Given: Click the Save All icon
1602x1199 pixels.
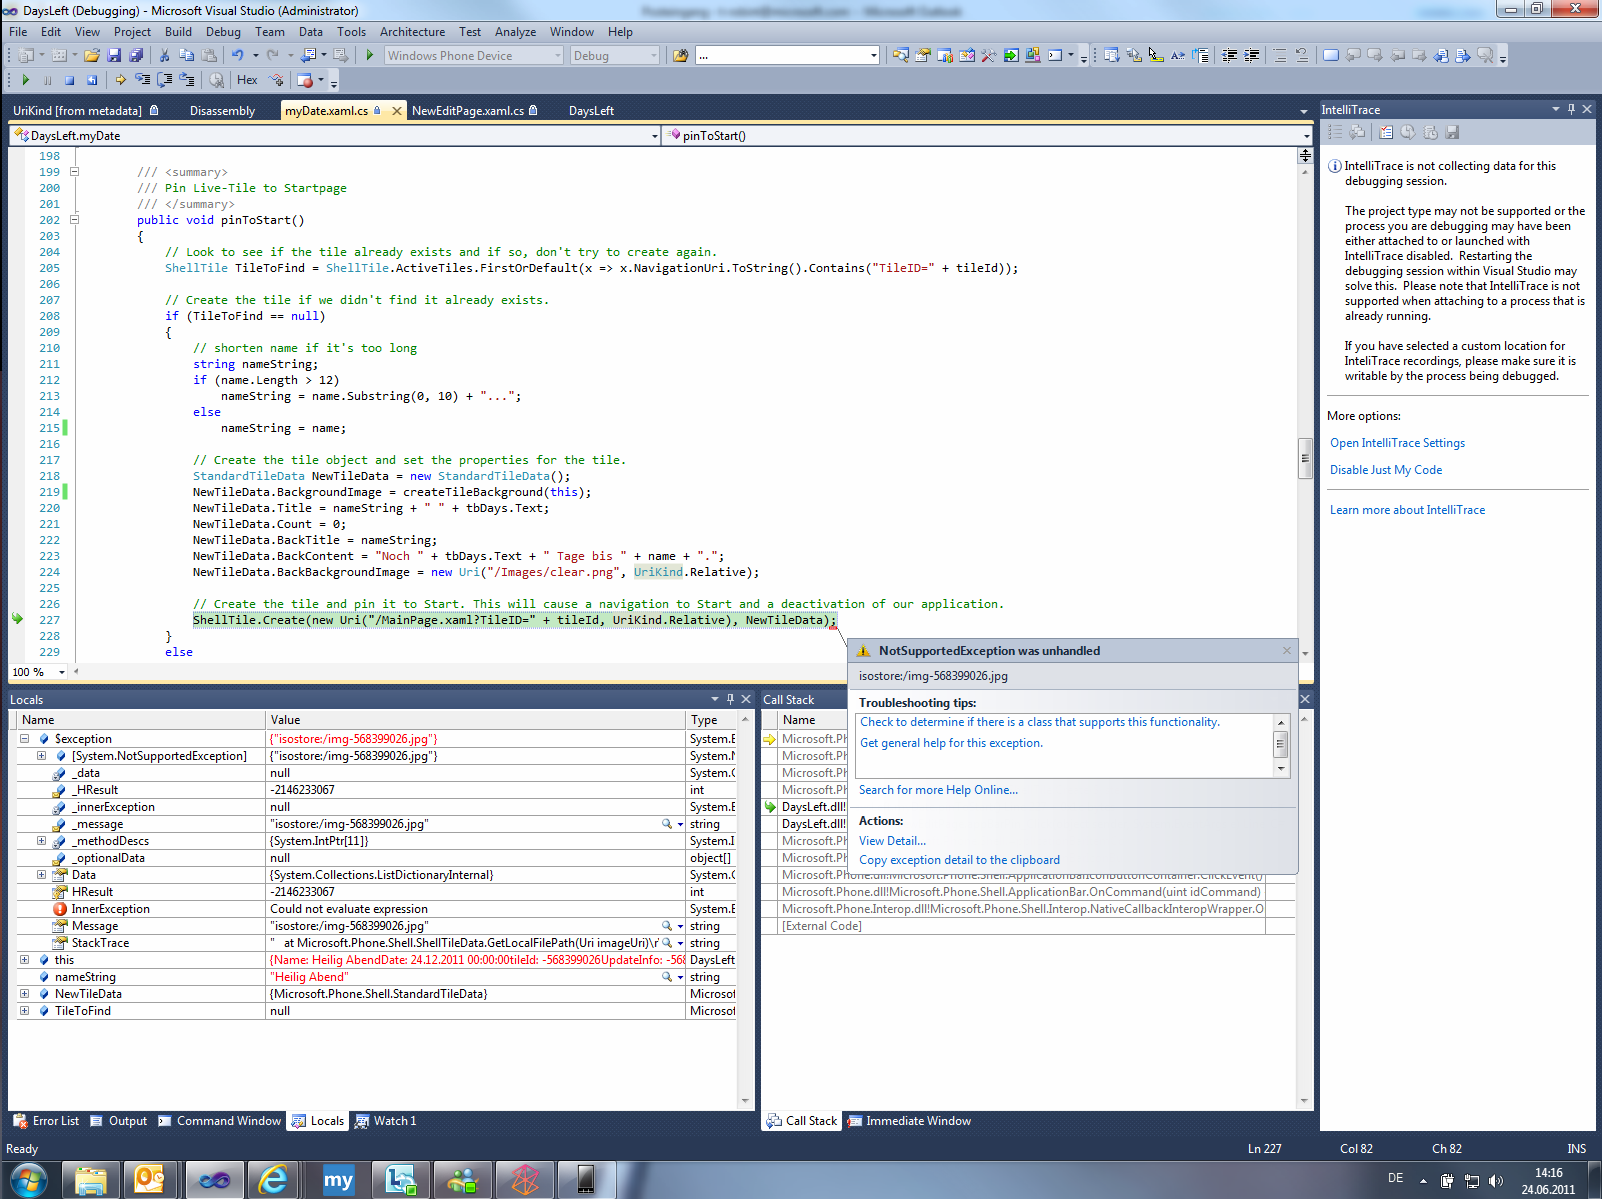Looking at the screenshot, I should 136,55.
